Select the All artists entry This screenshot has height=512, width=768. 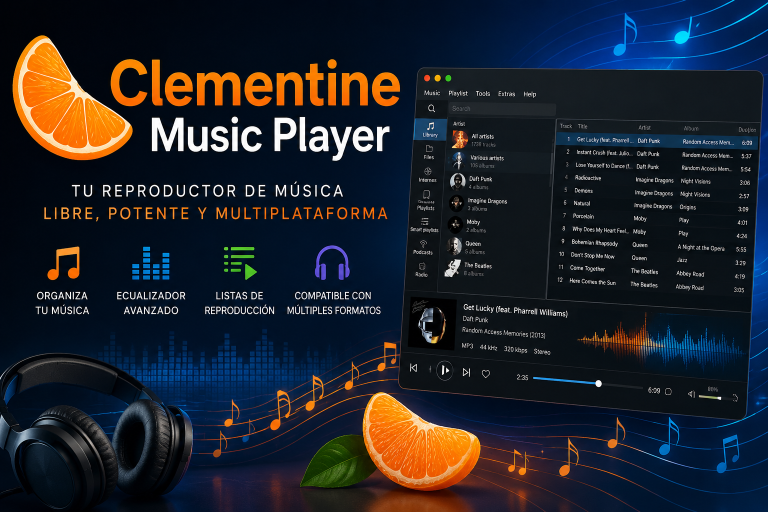tap(500, 140)
